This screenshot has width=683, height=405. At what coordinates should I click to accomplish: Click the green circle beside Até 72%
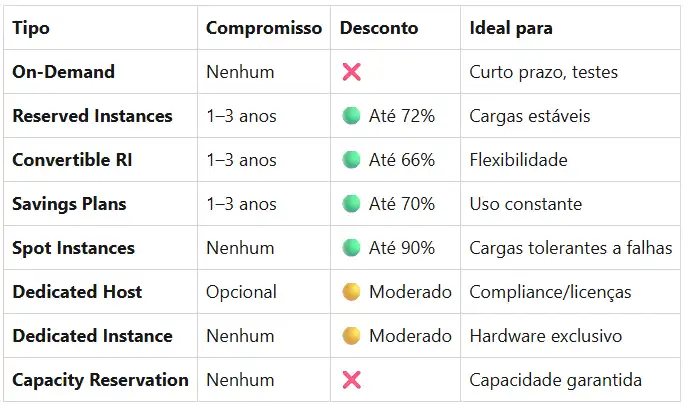(351, 116)
